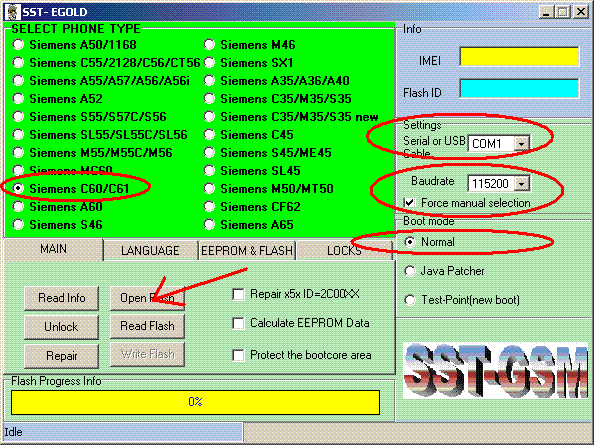This screenshot has height=445, width=594.
Task: Select Siemens A52 radio button
Action: click(18, 98)
